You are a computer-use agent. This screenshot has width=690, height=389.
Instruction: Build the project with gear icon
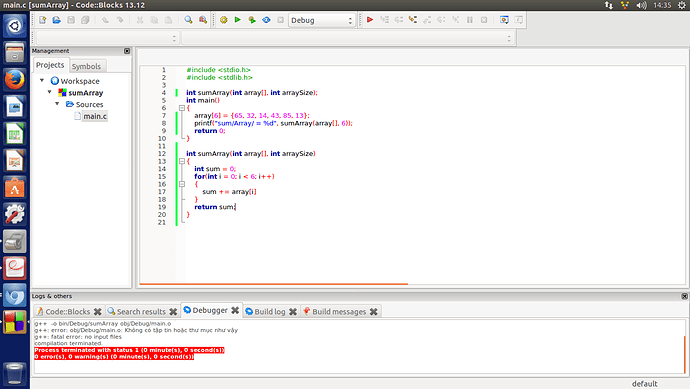pyautogui.click(x=224, y=20)
